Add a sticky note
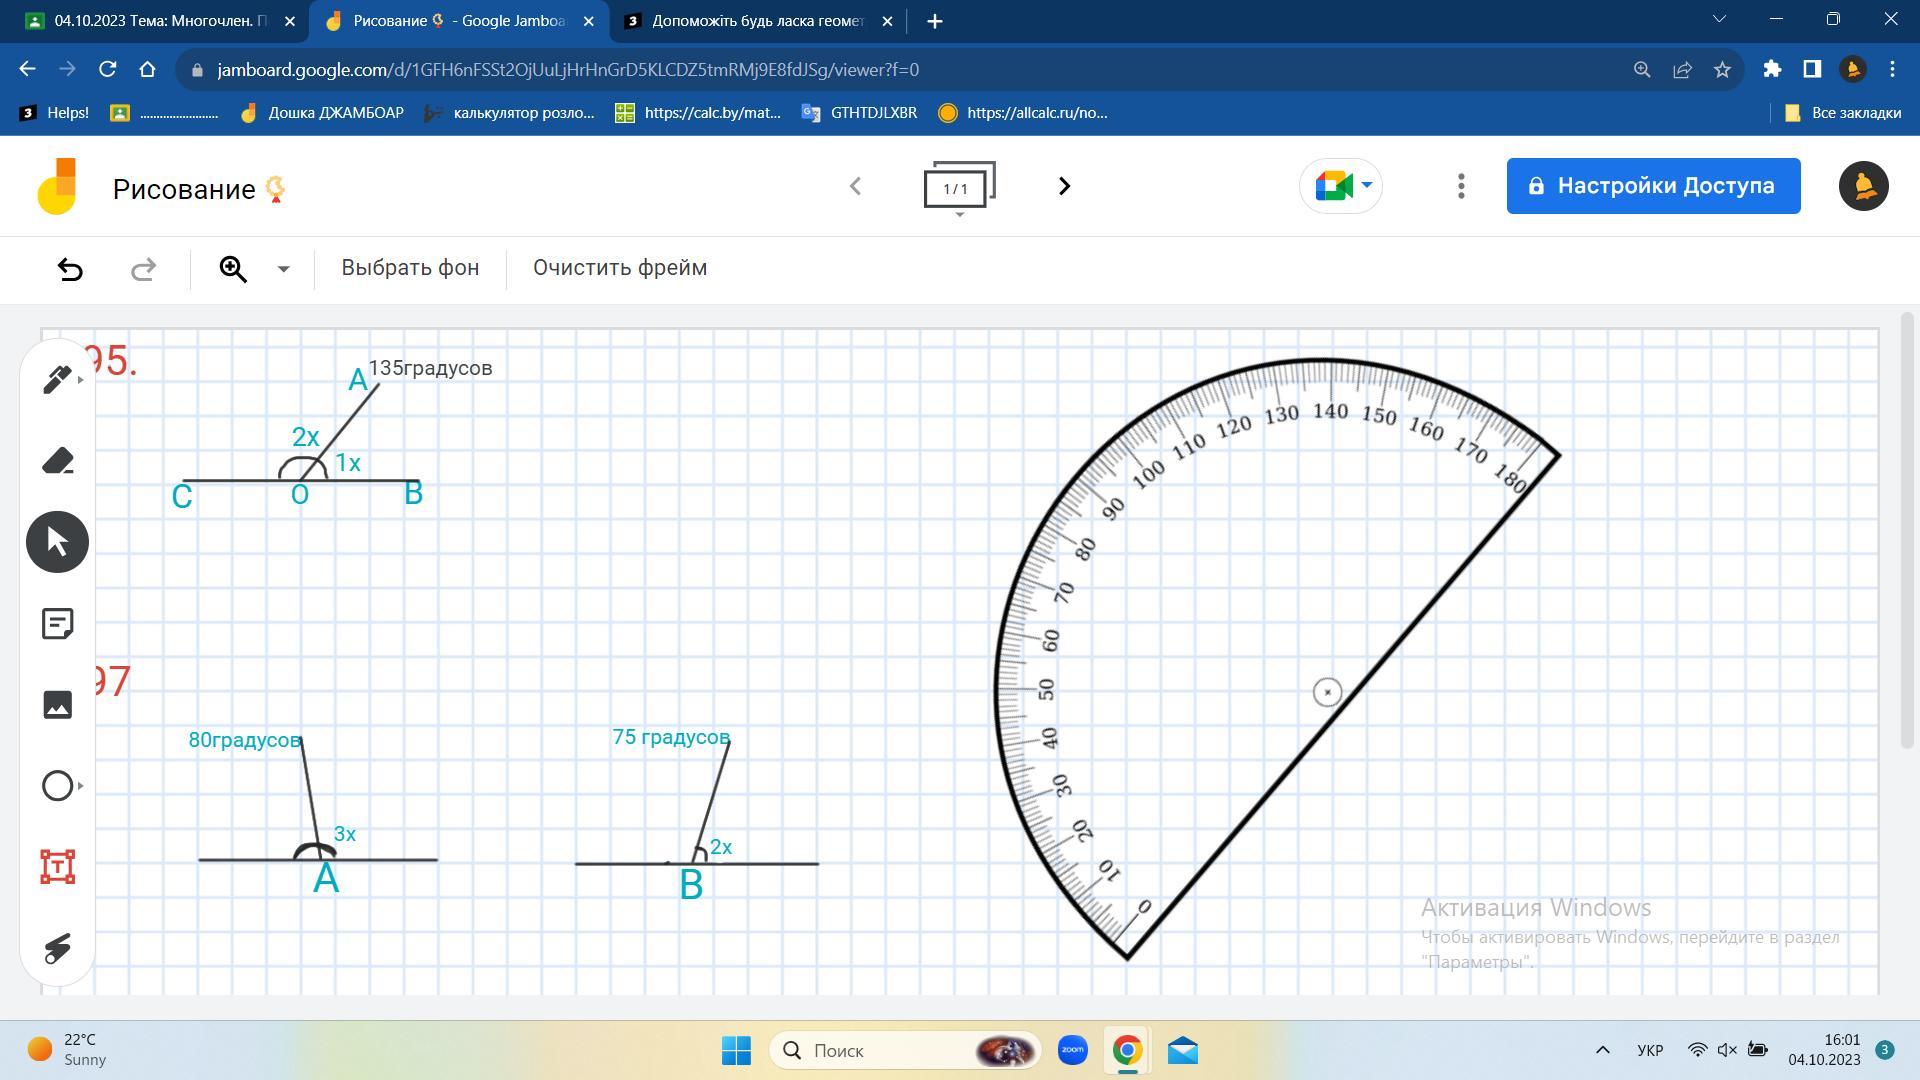Image resolution: width=1920 pixels, height=1080 pixels. (57, 624)
